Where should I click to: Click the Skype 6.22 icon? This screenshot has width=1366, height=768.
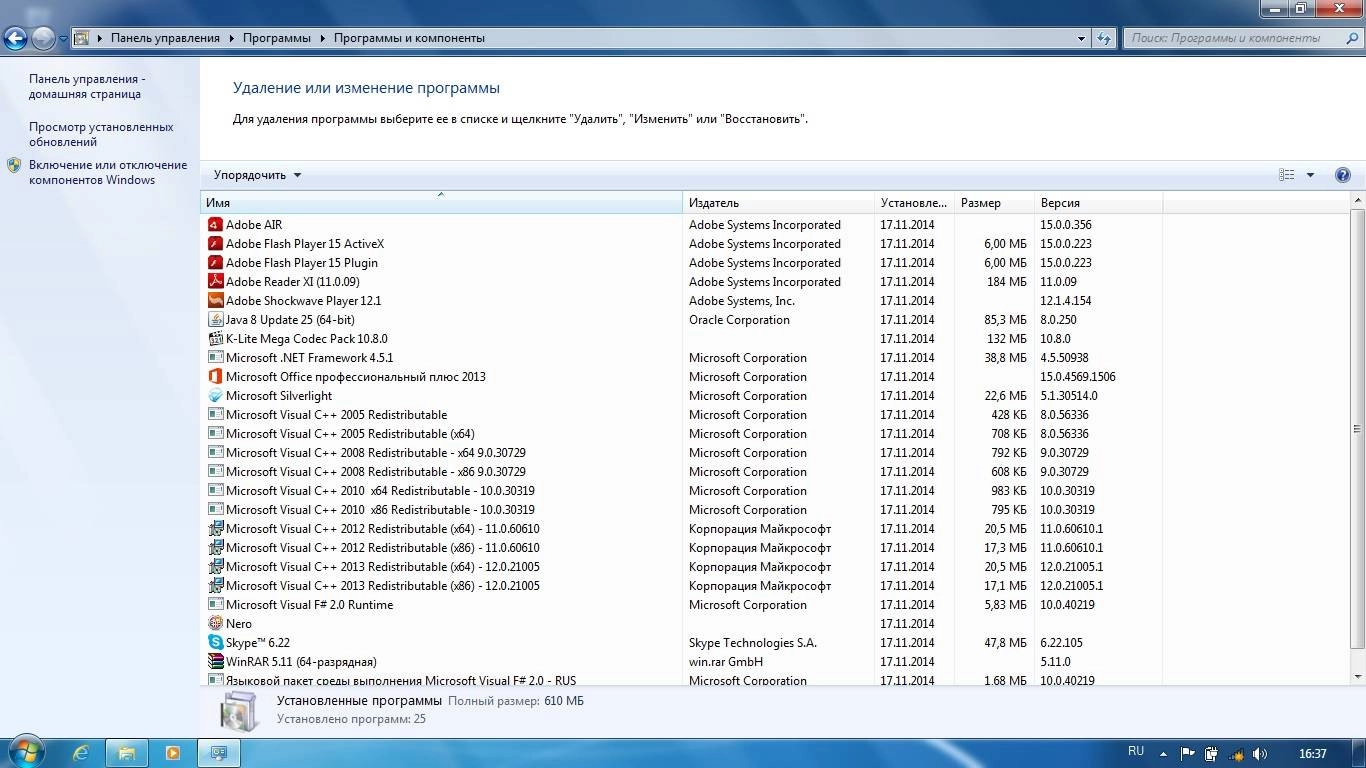(215, 643)
